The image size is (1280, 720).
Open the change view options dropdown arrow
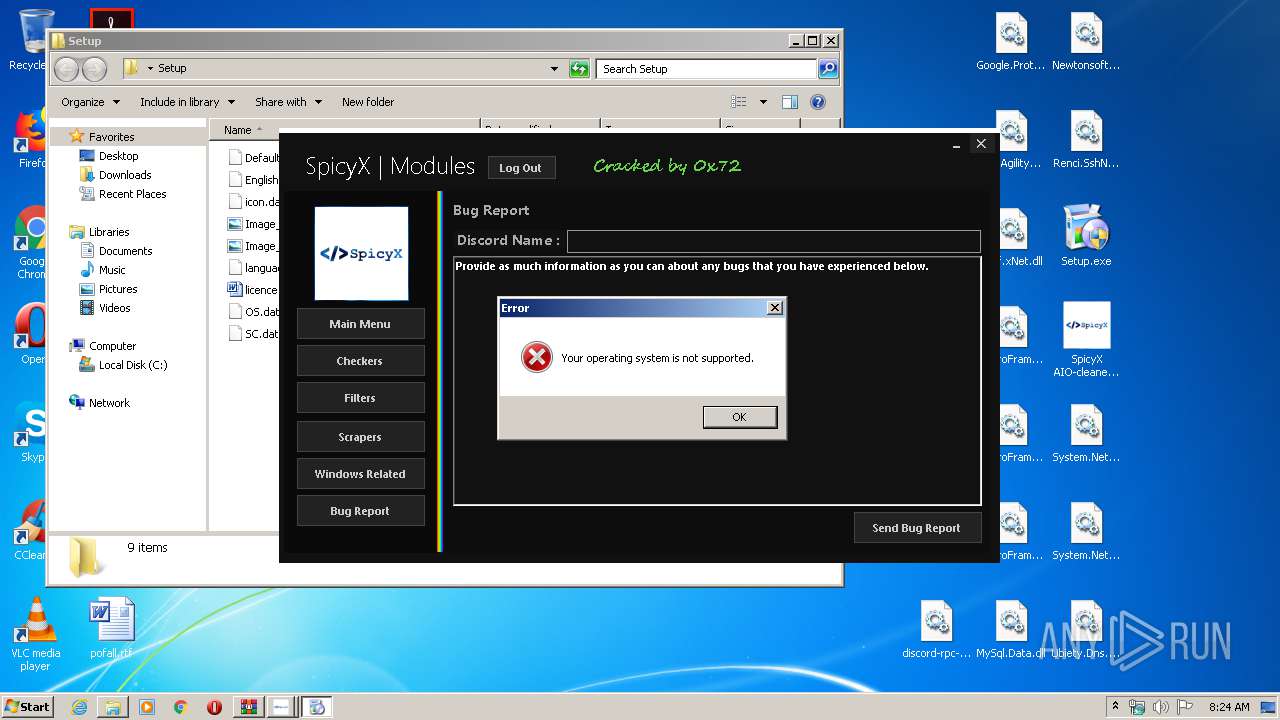[x=763, y=102]
